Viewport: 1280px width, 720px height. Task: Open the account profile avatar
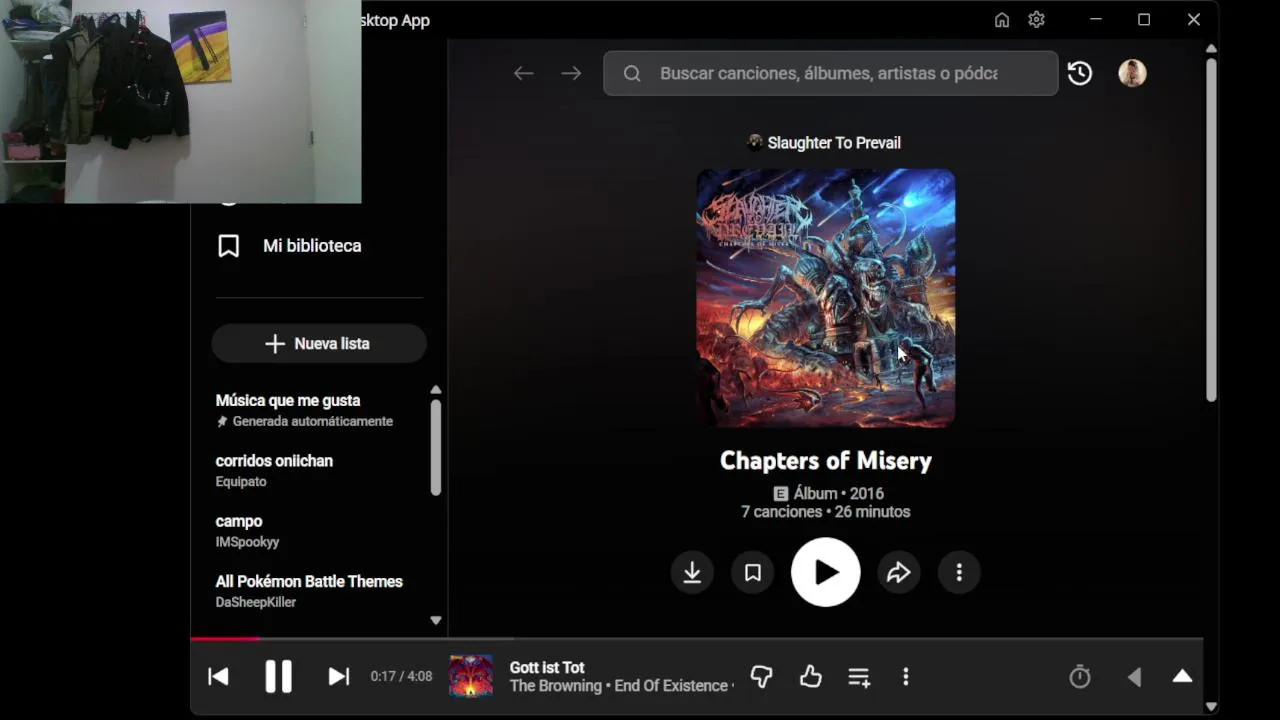pos(1132,73)
